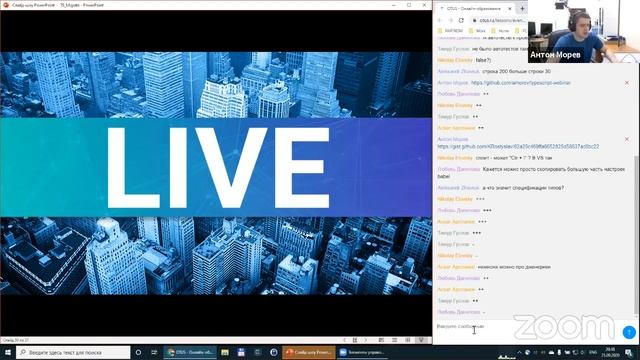Open Cortana from the taskbar
Screen dimensions: 640x360
tap(138, 352)
